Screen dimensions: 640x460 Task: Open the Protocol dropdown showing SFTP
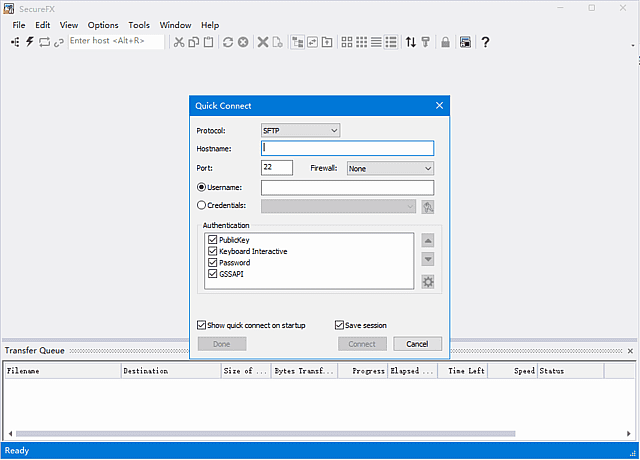pos(300,130)
